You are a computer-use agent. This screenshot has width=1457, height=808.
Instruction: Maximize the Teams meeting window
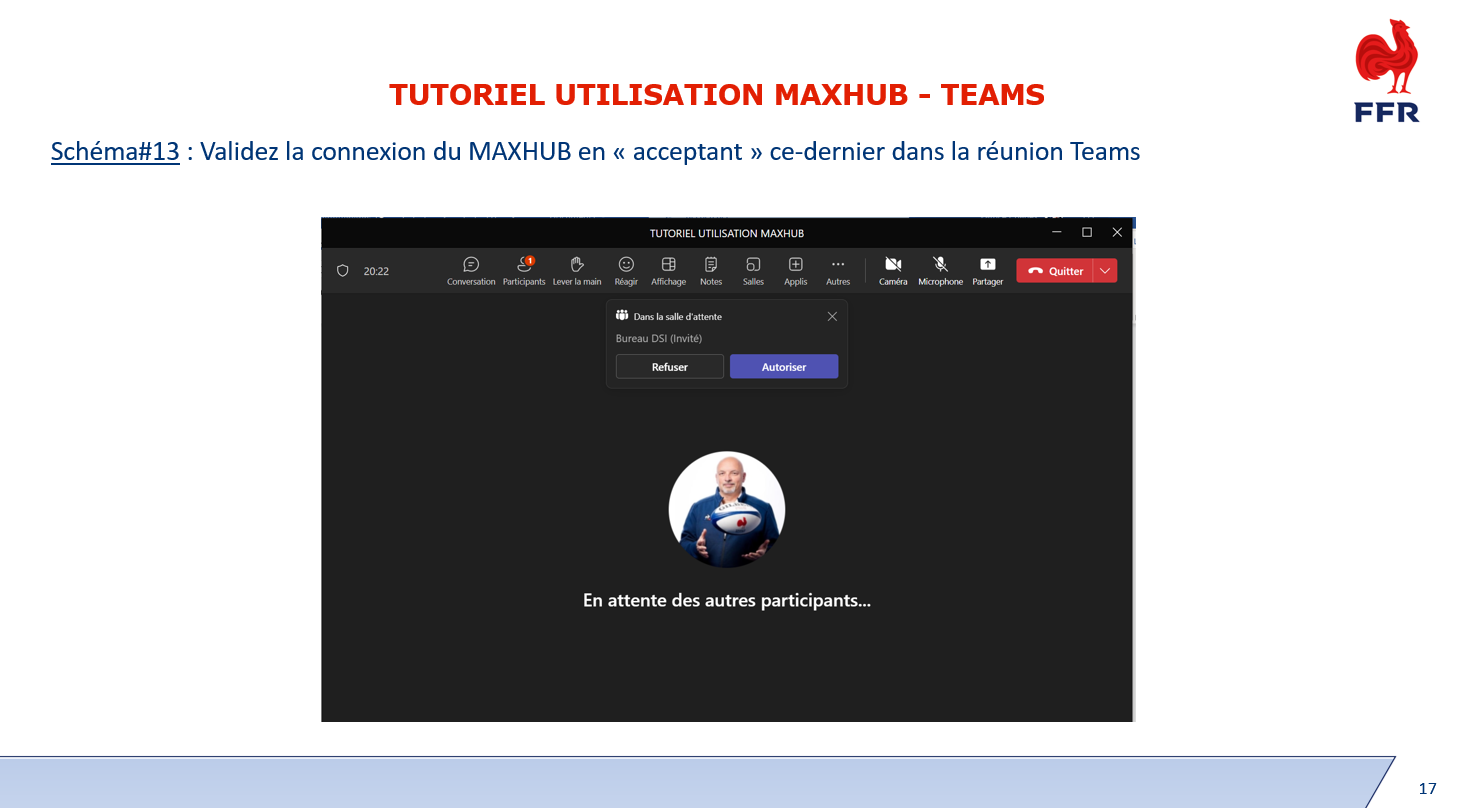tap(1087, 232)
